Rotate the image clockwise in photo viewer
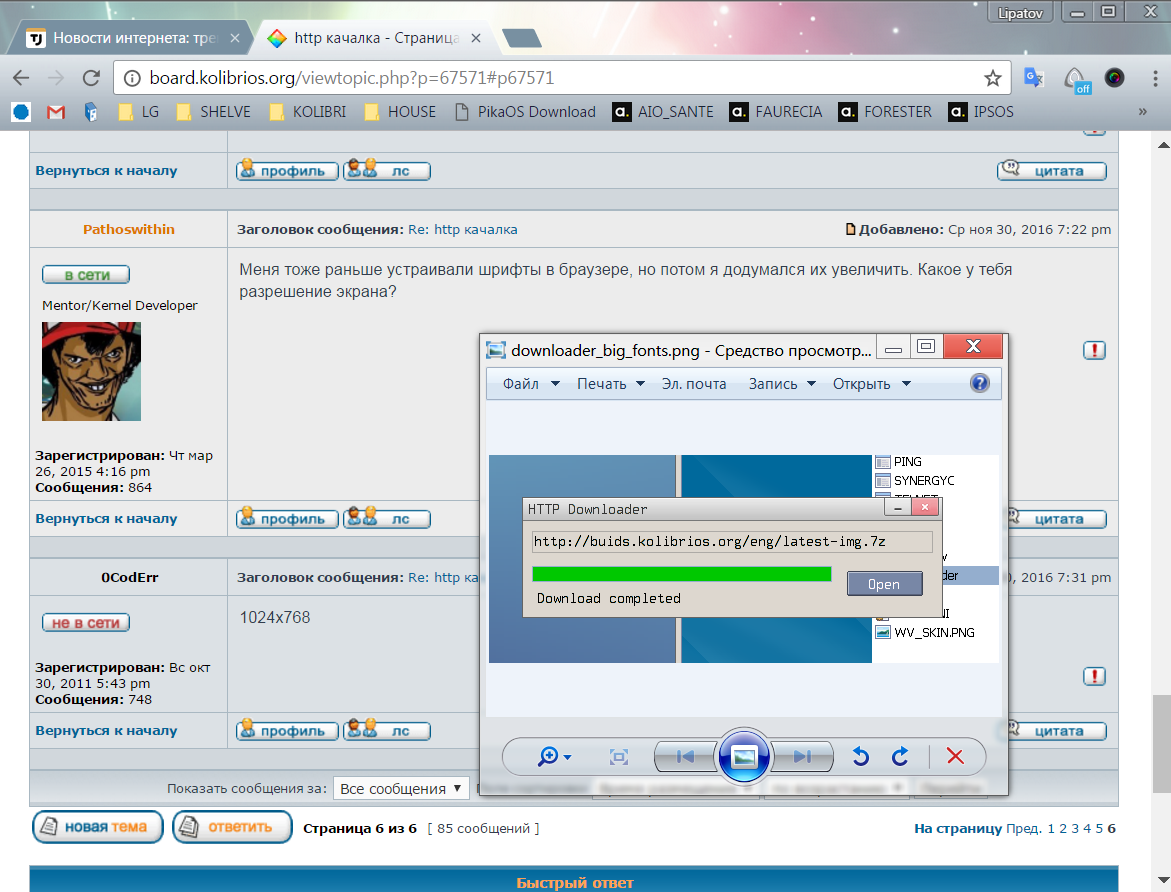The image size is (1171, 892). pos(900,757)
